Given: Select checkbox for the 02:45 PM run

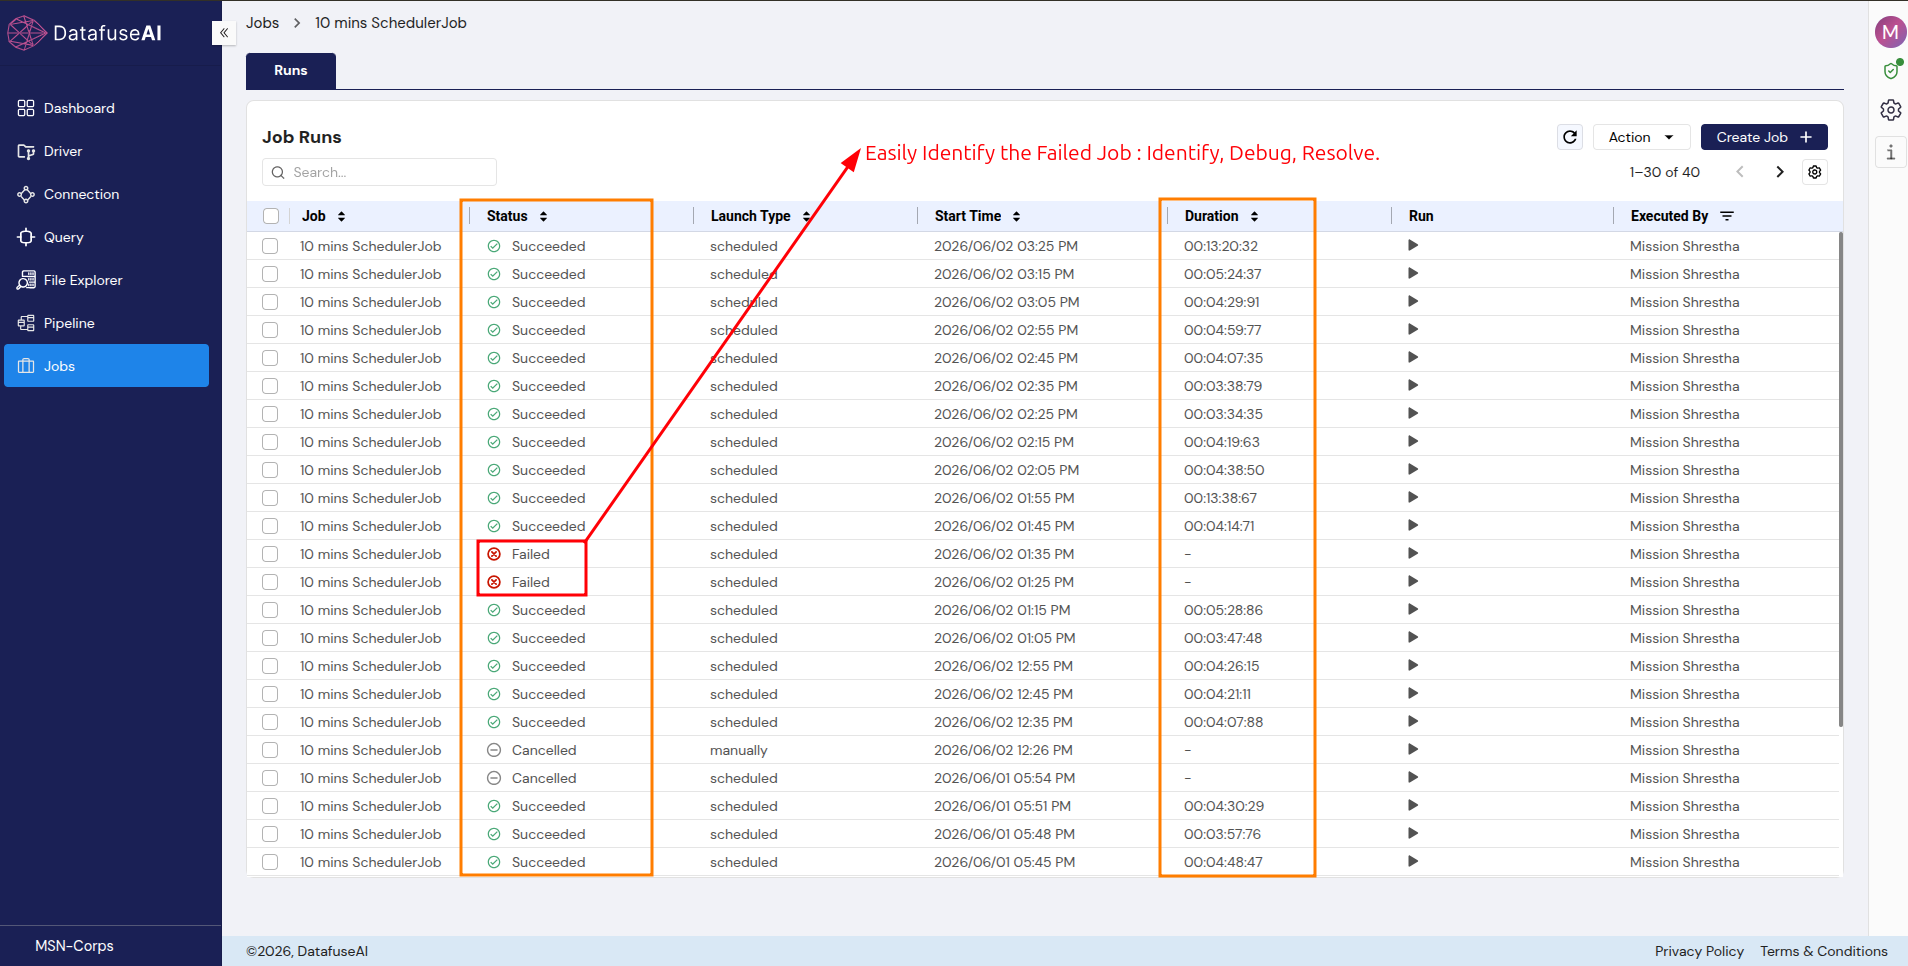Looking at the screenshot, I should click(x=270, y=358).
